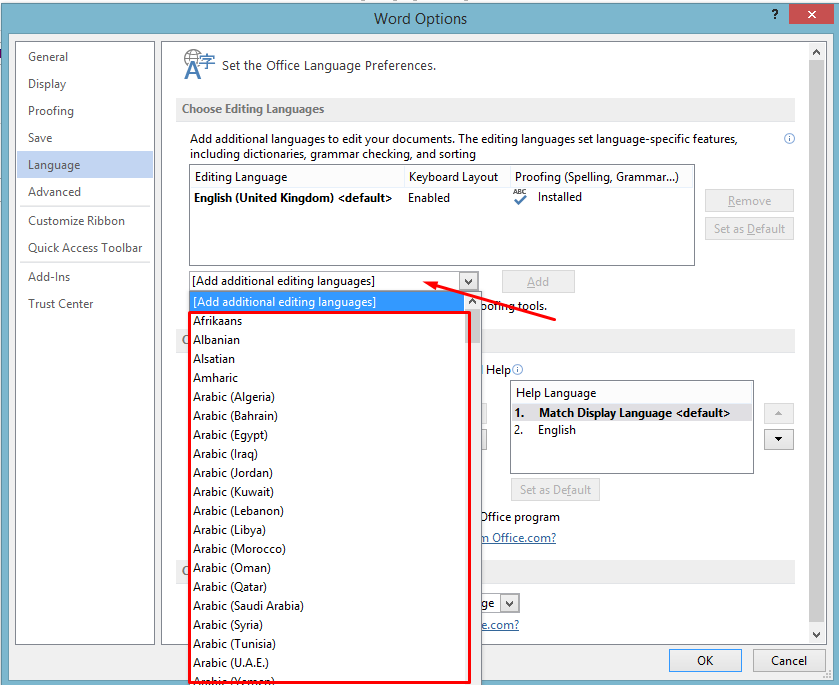Click the question mark help icon in title bar
Image resolution: width=839 pixels, height=685 pixels.
coord(775,14)
